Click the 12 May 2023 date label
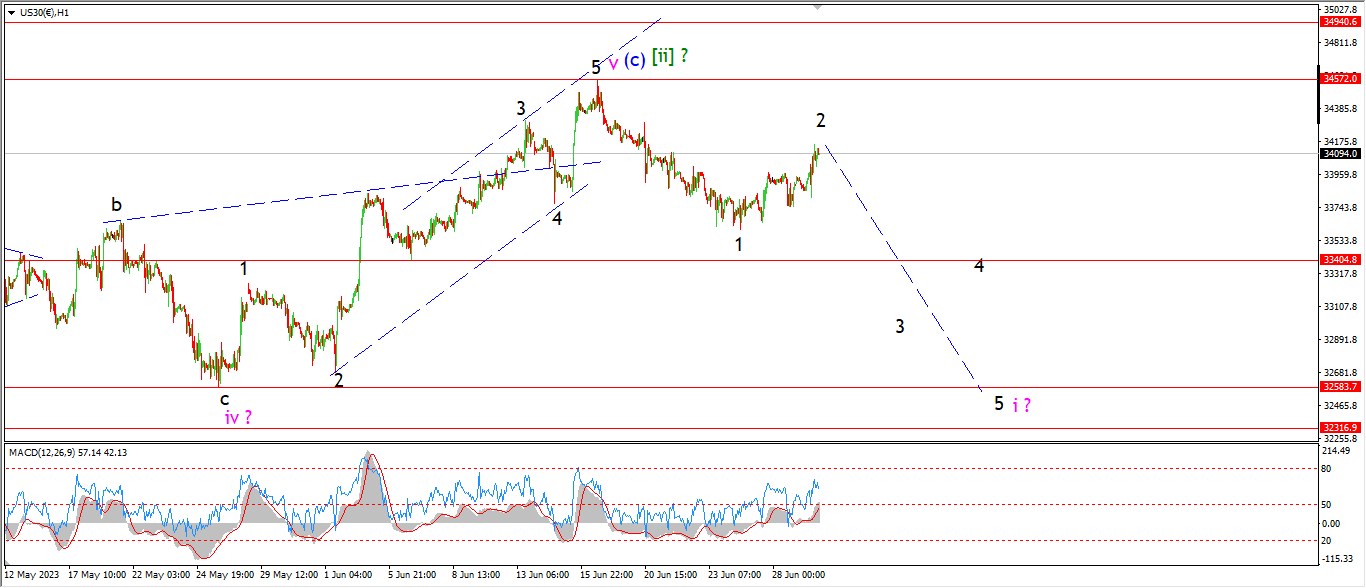This screenshot has height=588, width=1366. tap(30, 575)
